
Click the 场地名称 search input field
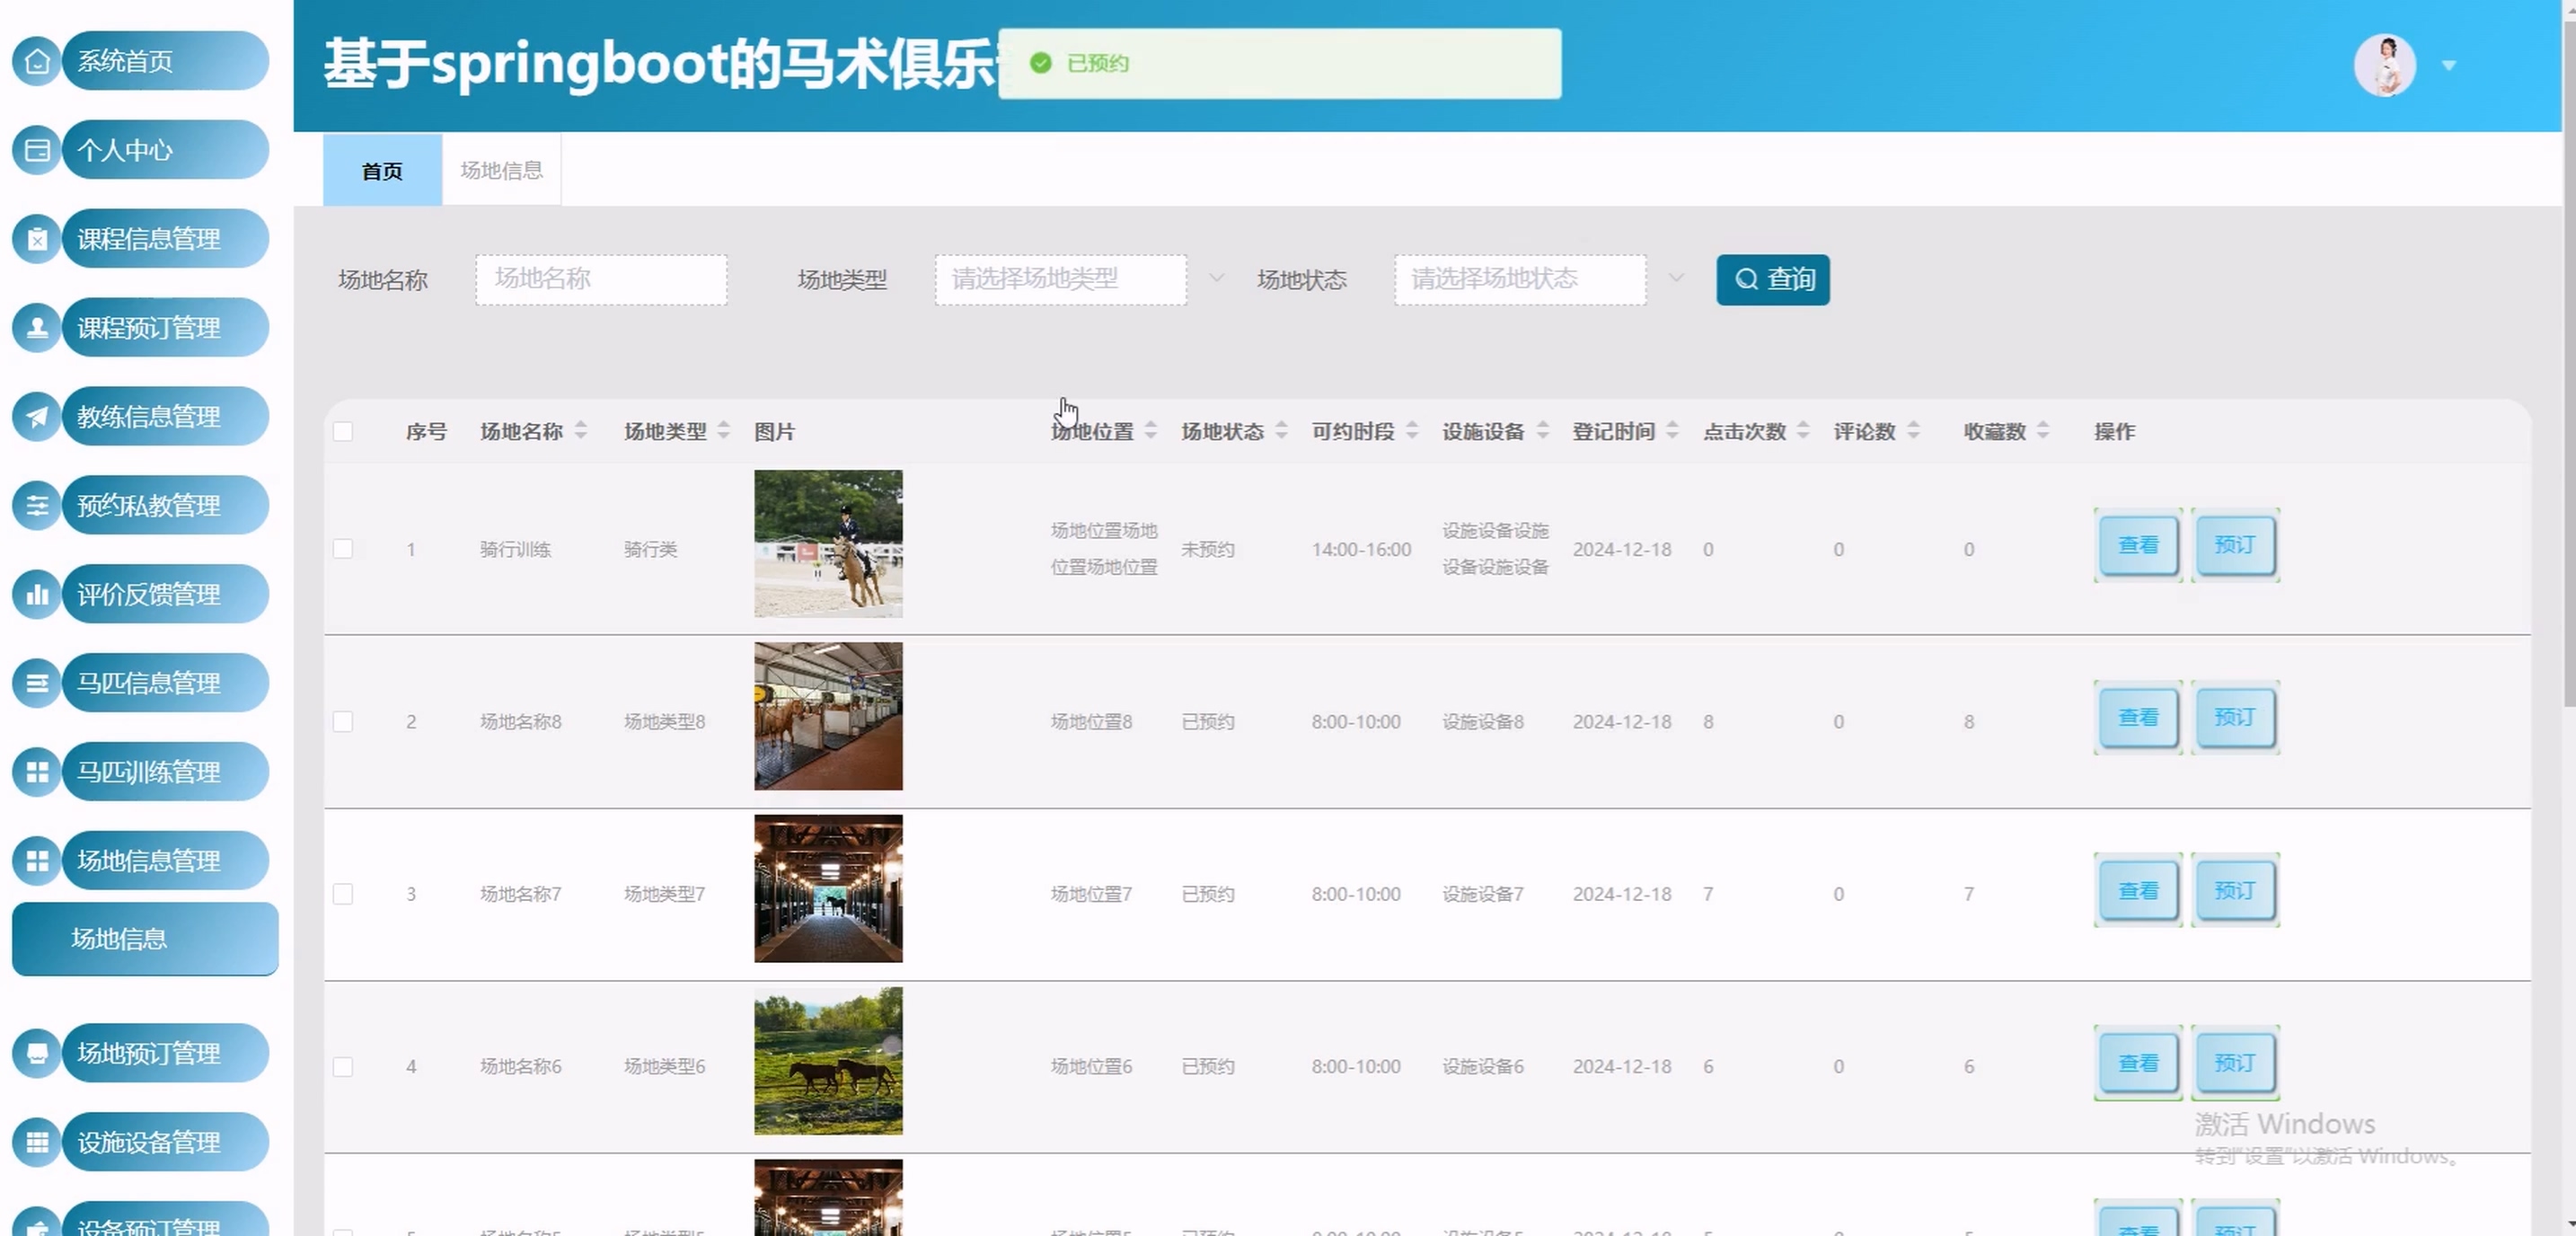click(601, 279)
